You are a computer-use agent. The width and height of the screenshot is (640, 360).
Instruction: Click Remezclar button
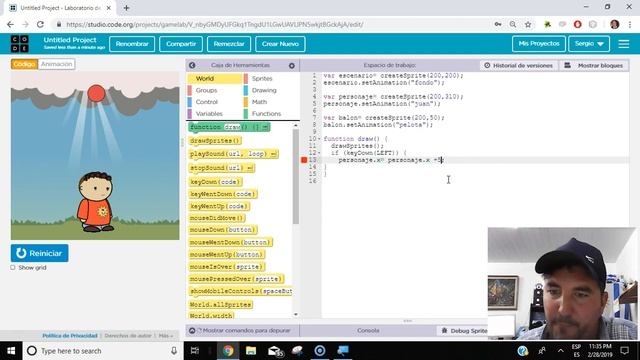pos(229,44)
